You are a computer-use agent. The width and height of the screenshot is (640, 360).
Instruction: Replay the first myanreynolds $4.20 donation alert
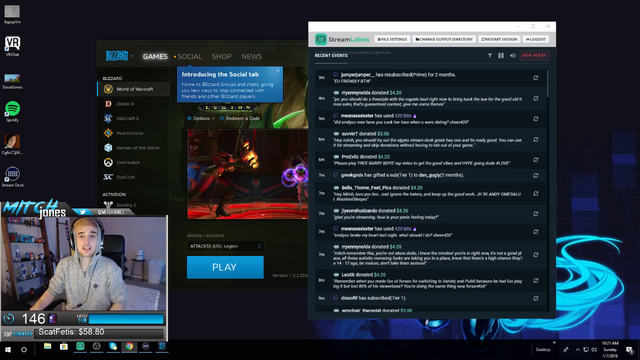[x=536, y=98]
